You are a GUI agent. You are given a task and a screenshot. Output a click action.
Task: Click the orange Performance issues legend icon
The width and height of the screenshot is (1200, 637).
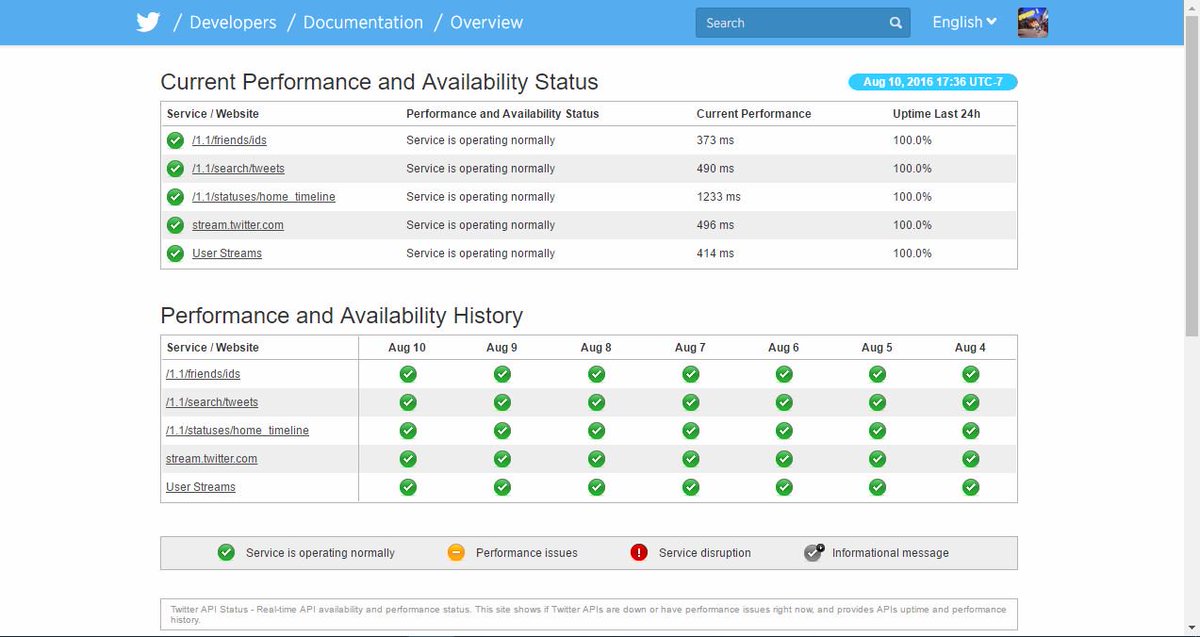(456, 552)
